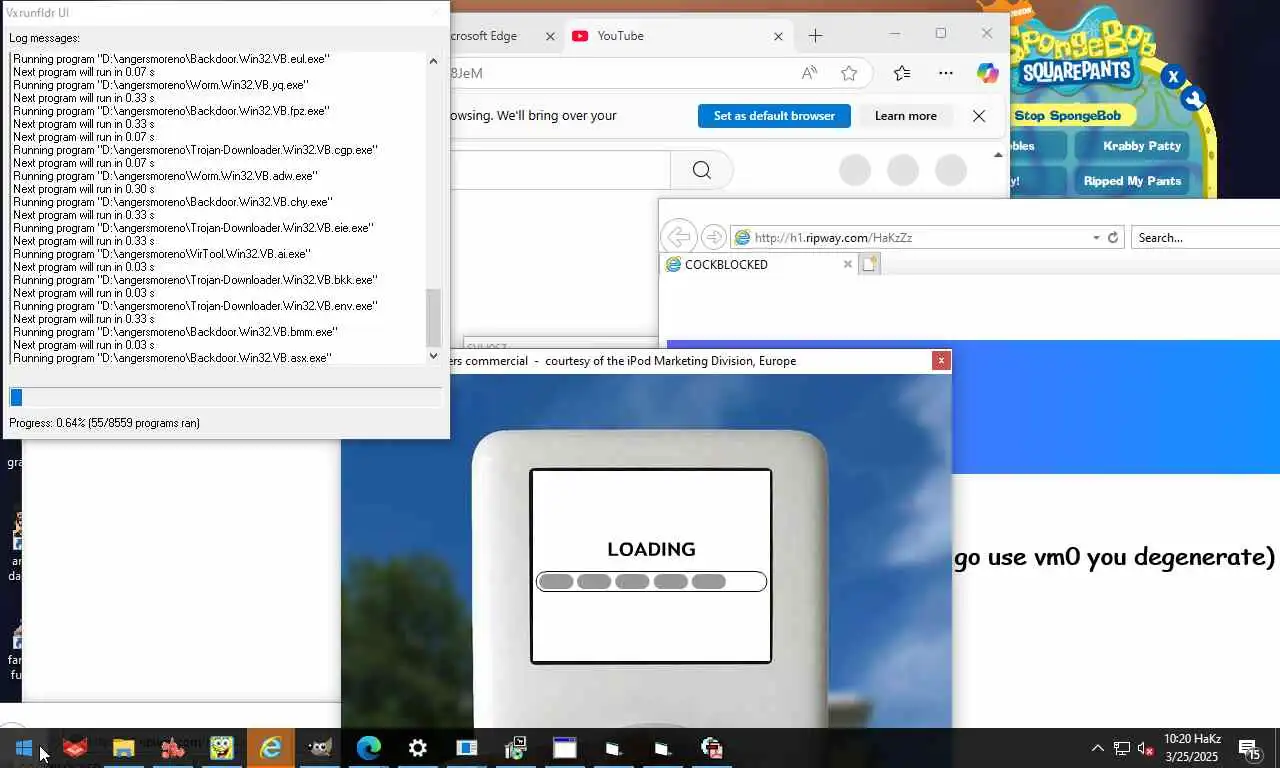Click Set as default browser button
Image resolution: width=1280 pixels, height=768 pixels.
tap(774, 116)
